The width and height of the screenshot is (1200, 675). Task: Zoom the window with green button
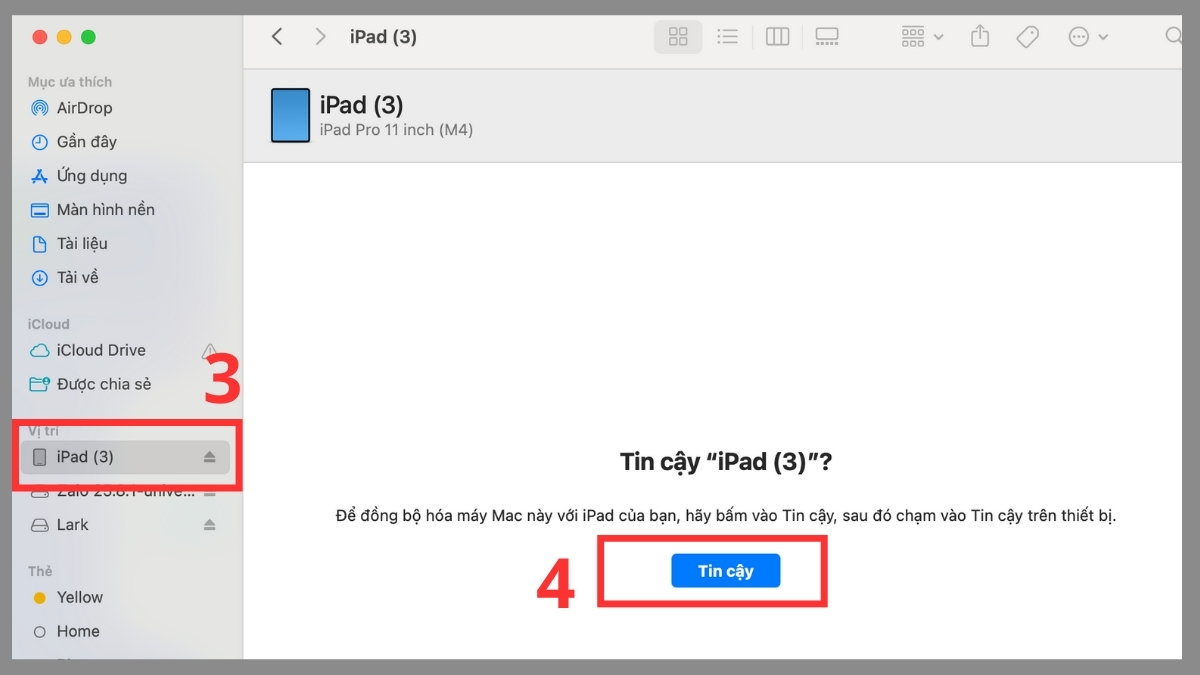pyautogui.click(x=88, y=37)
